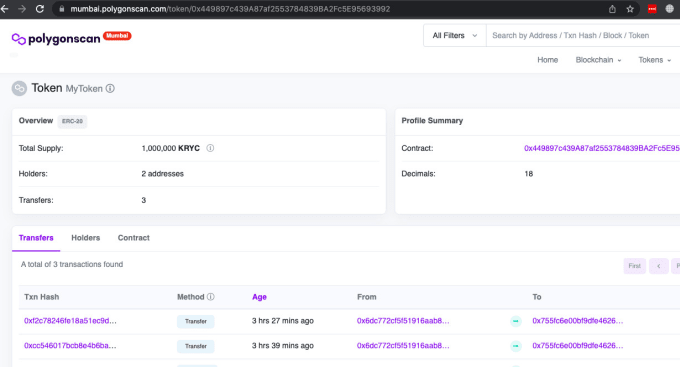Click Transfer badge in 3 hrs 39 mins row
This screenshot has width=680, height=367.
(196, 346)
